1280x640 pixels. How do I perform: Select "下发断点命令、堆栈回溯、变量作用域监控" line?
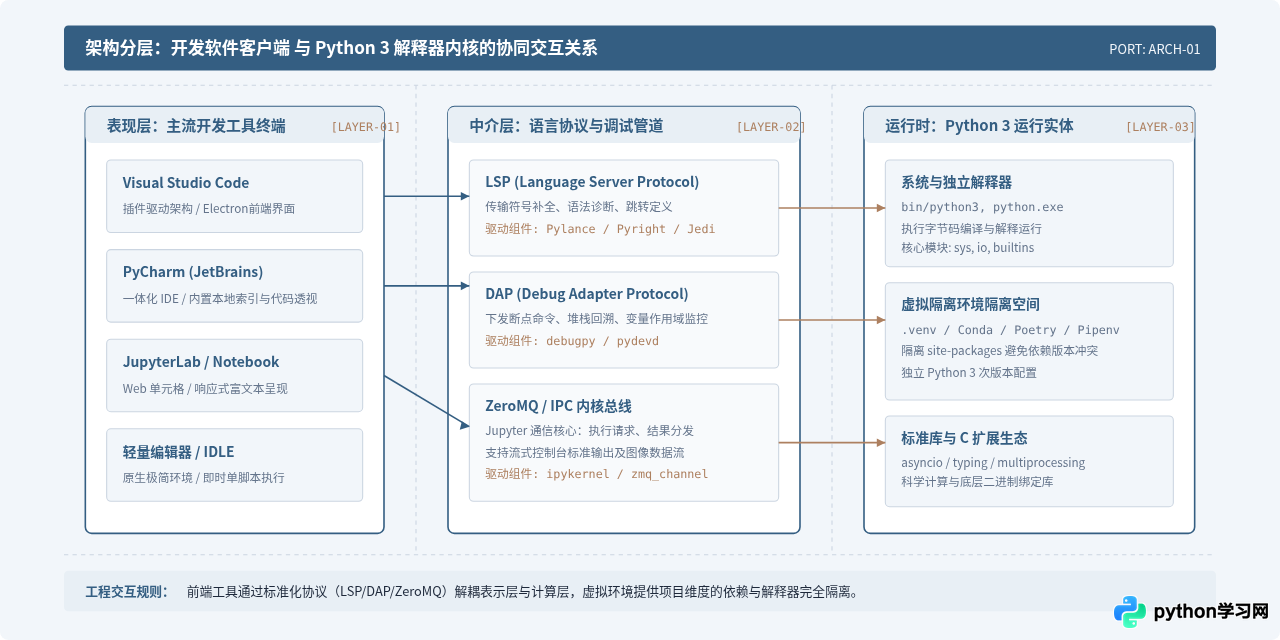597,319
